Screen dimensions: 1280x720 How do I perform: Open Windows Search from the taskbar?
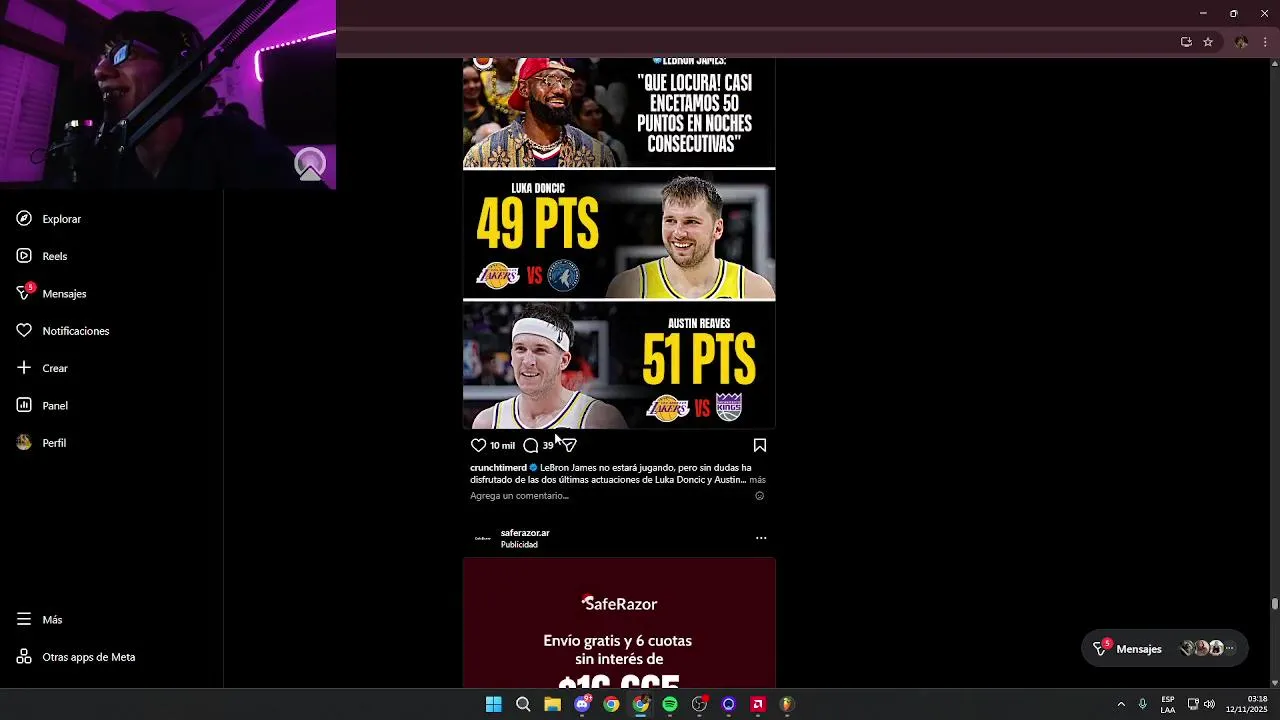(523, 704)
